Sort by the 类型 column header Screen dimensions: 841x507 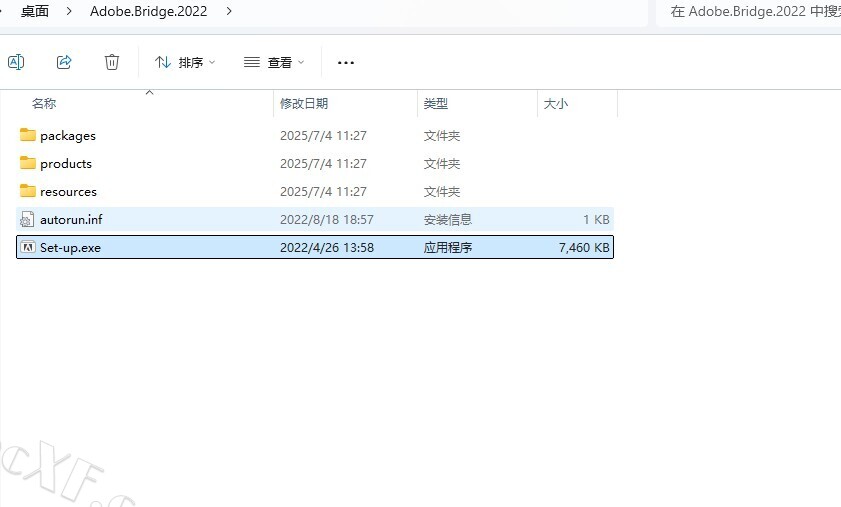[436, 104]
